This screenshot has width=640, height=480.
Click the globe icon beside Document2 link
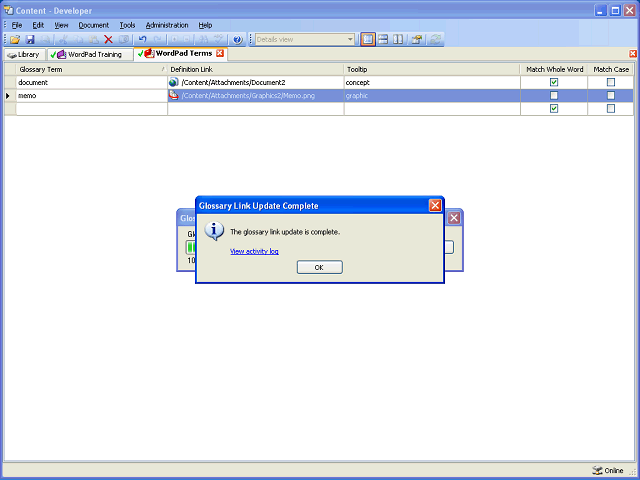pyautogui.click(x=173, y=82)
